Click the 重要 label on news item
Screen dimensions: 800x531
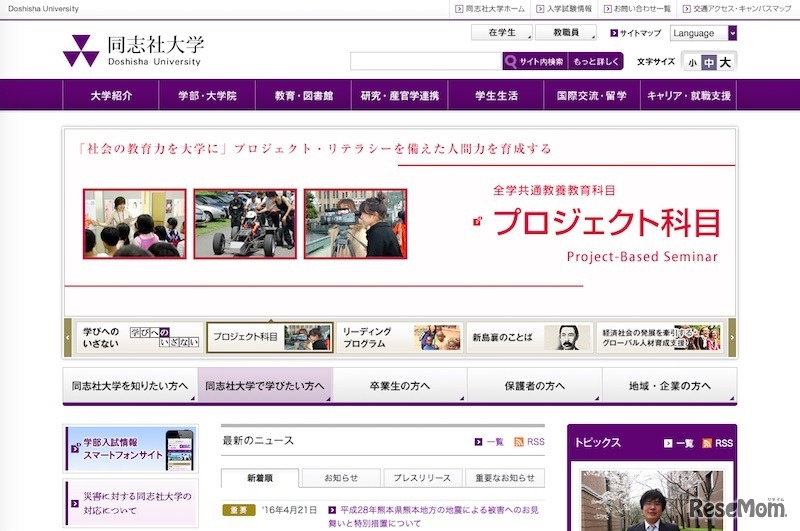(x=239, y=510)
